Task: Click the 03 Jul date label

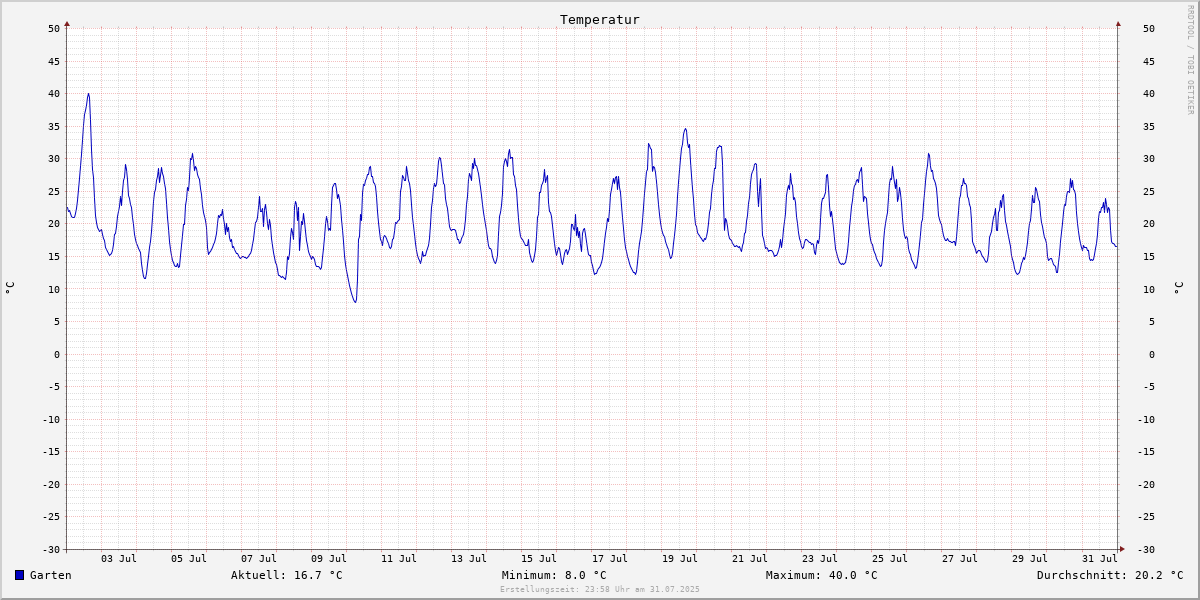Action: pos(119,559)
